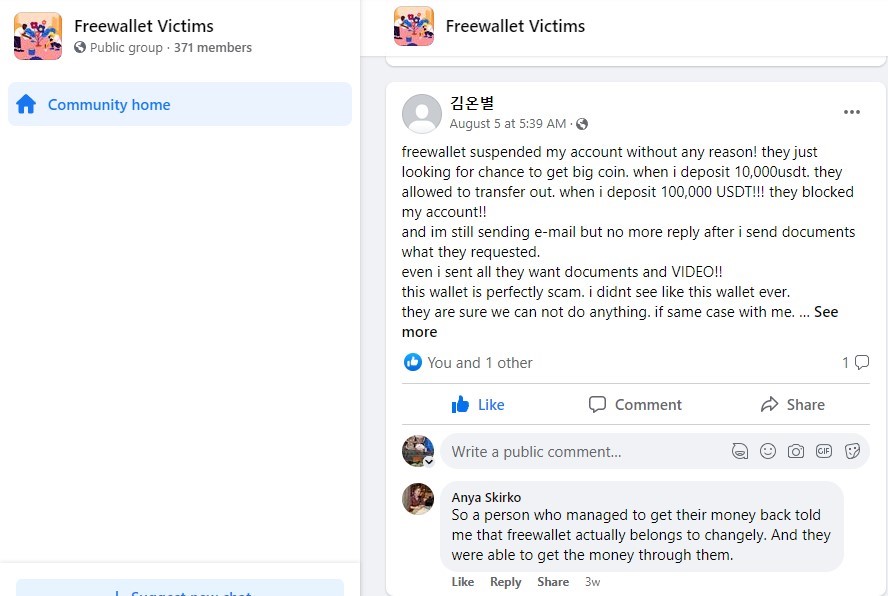Click the comment count bubble icon
Image resolution: width=888 pixels, height=596 pixels.
tap(861, 362)
